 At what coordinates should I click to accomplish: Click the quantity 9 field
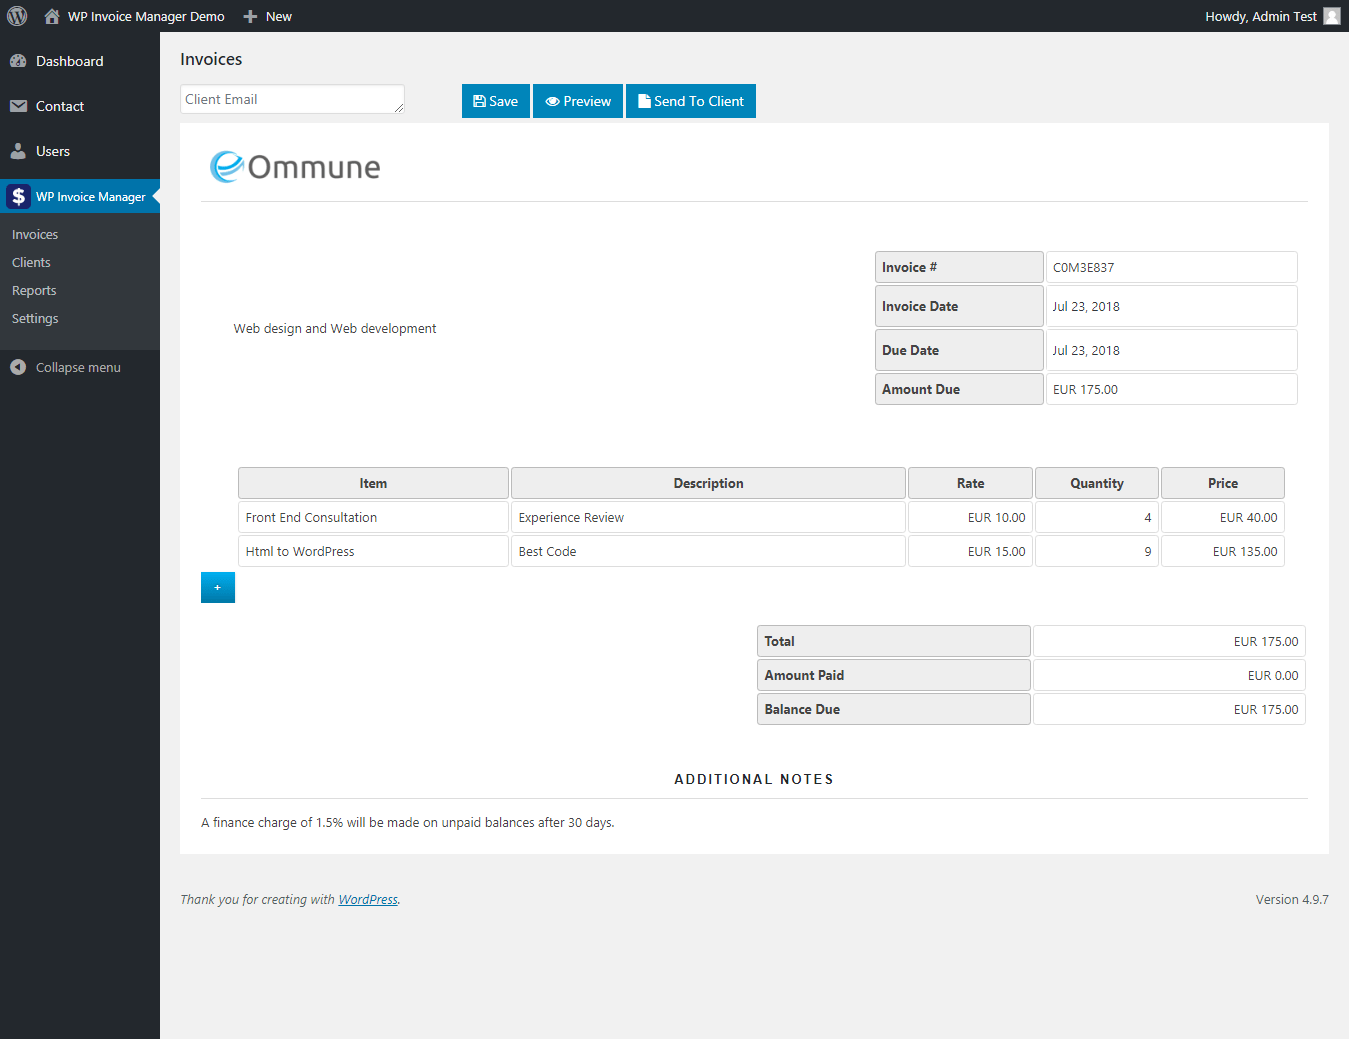(1097, 551)
